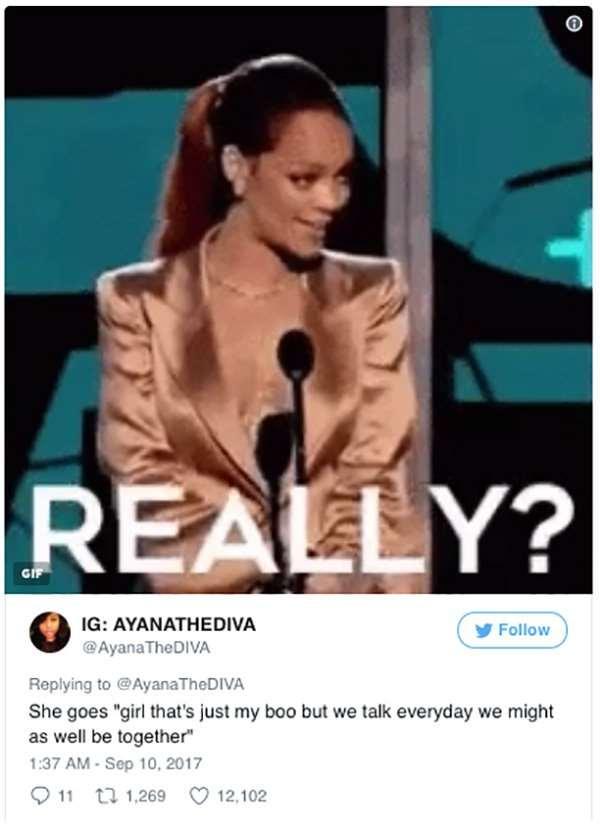The width and height of the screenshot is (600, 831).
Task: View the 12,102 likes count
Action: coord(242,796)
